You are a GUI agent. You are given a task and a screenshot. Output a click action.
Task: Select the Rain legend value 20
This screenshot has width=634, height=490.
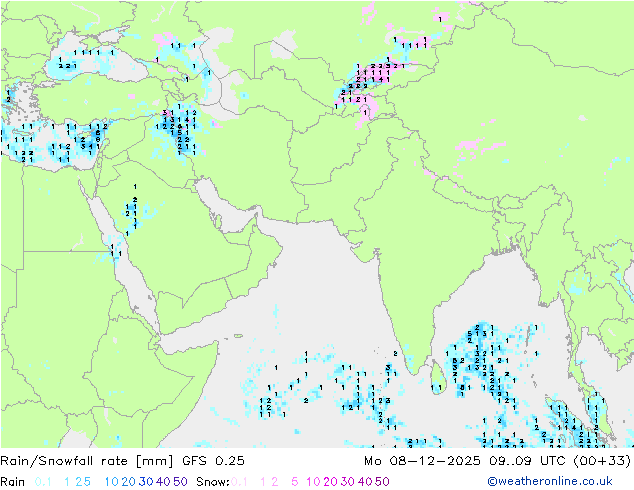(x=128, y=482)
